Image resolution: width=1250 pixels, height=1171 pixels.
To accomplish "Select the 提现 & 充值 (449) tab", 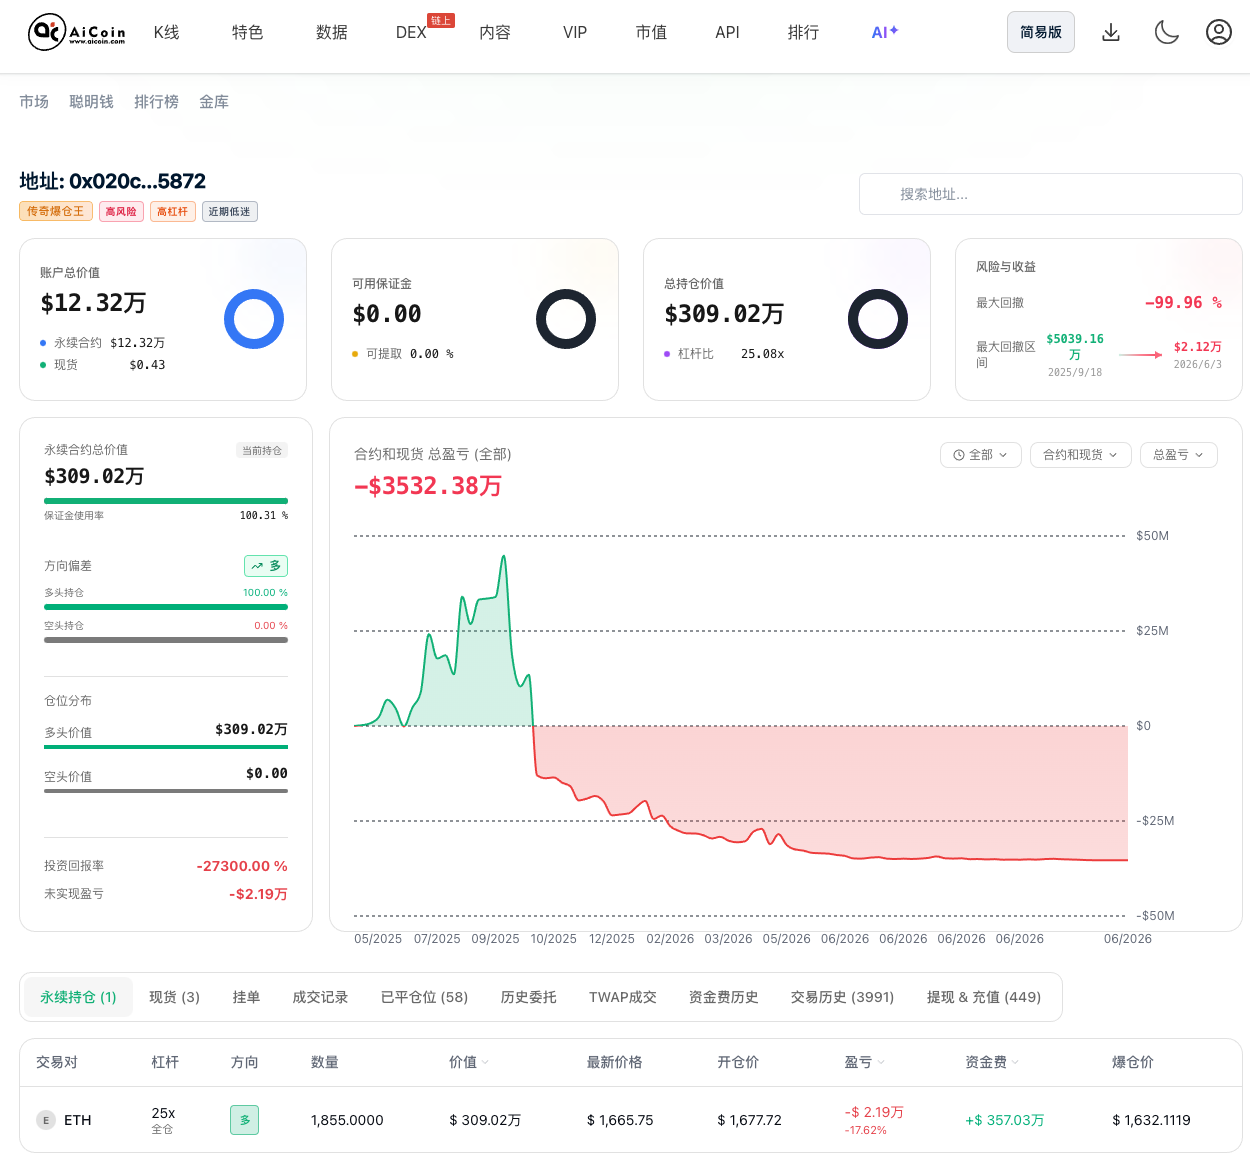I will coord(983,997).
